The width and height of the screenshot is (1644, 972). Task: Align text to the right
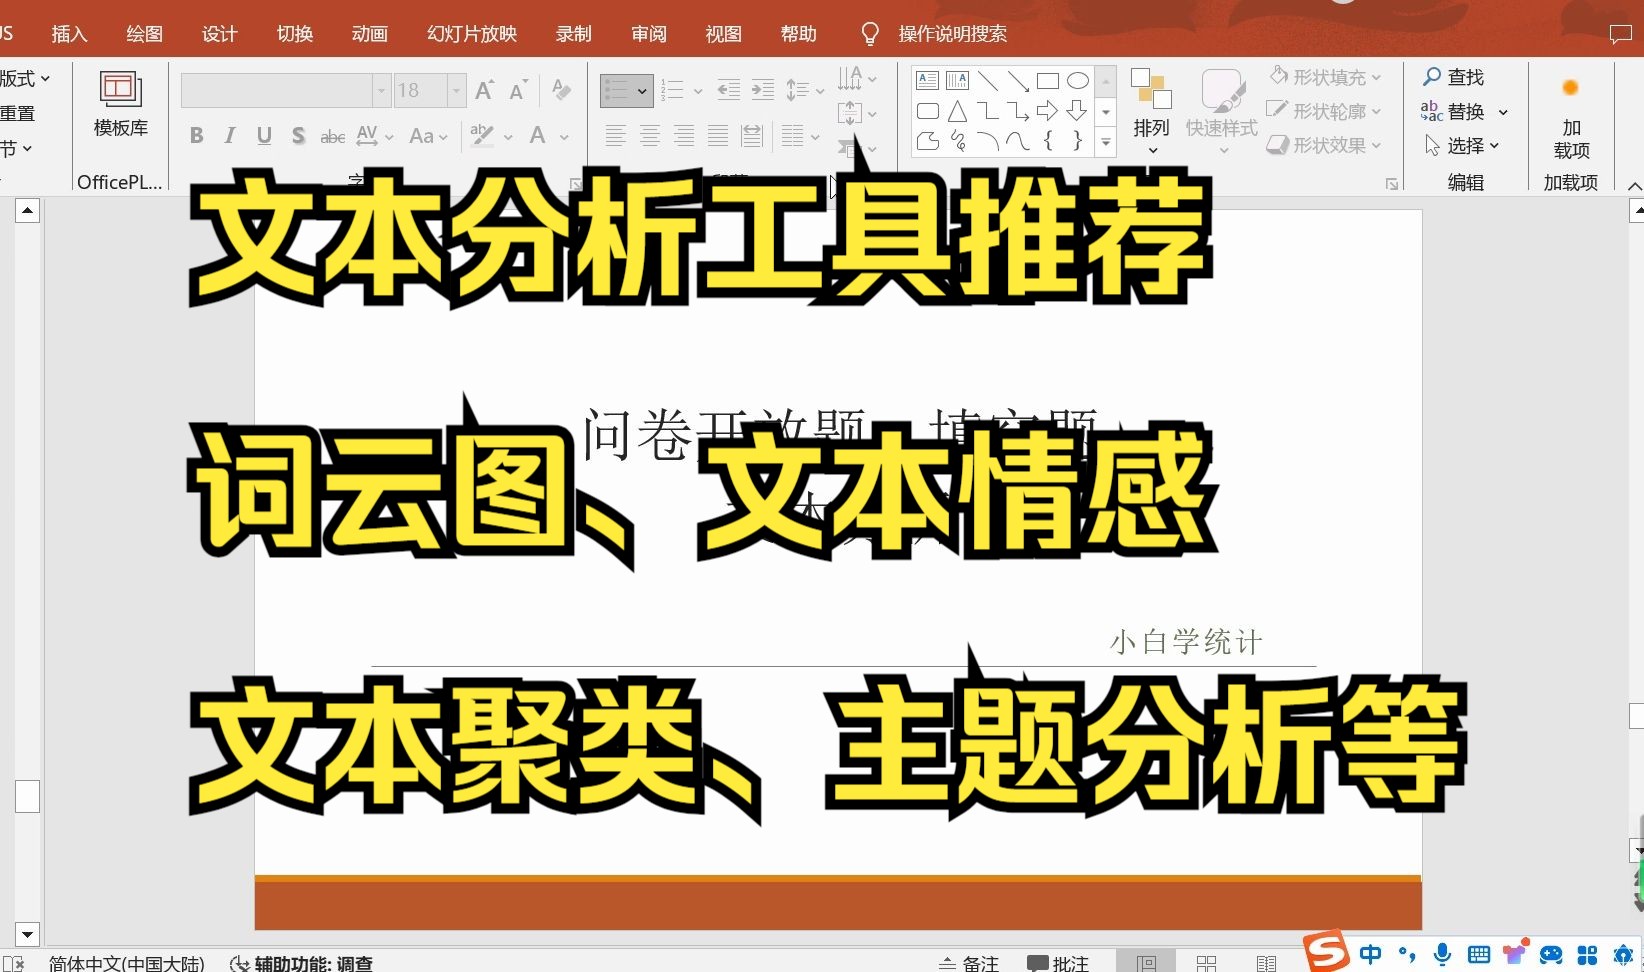coord(684,136)
